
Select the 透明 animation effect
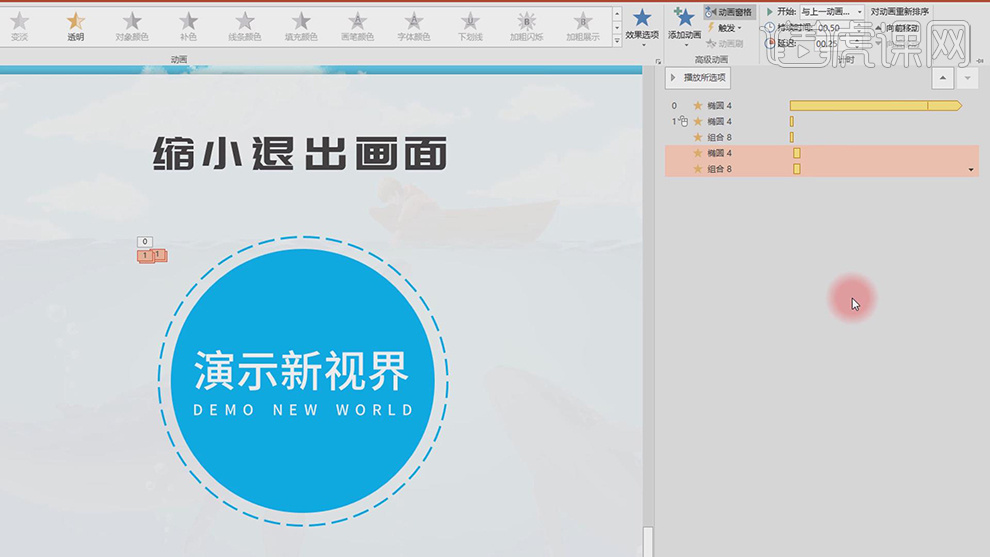point(76,26)
